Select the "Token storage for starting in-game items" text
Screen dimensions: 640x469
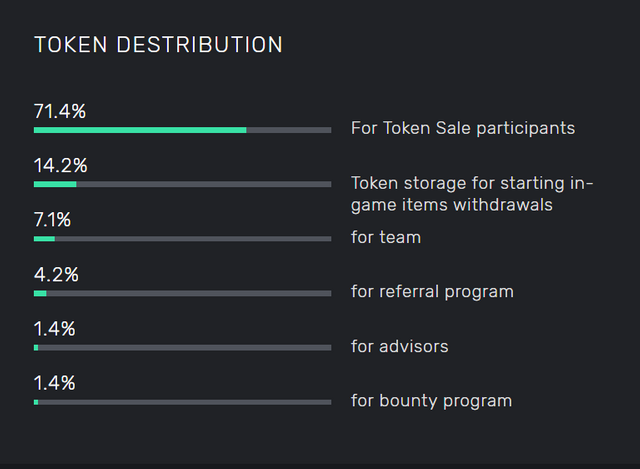(x=472, y=194)
